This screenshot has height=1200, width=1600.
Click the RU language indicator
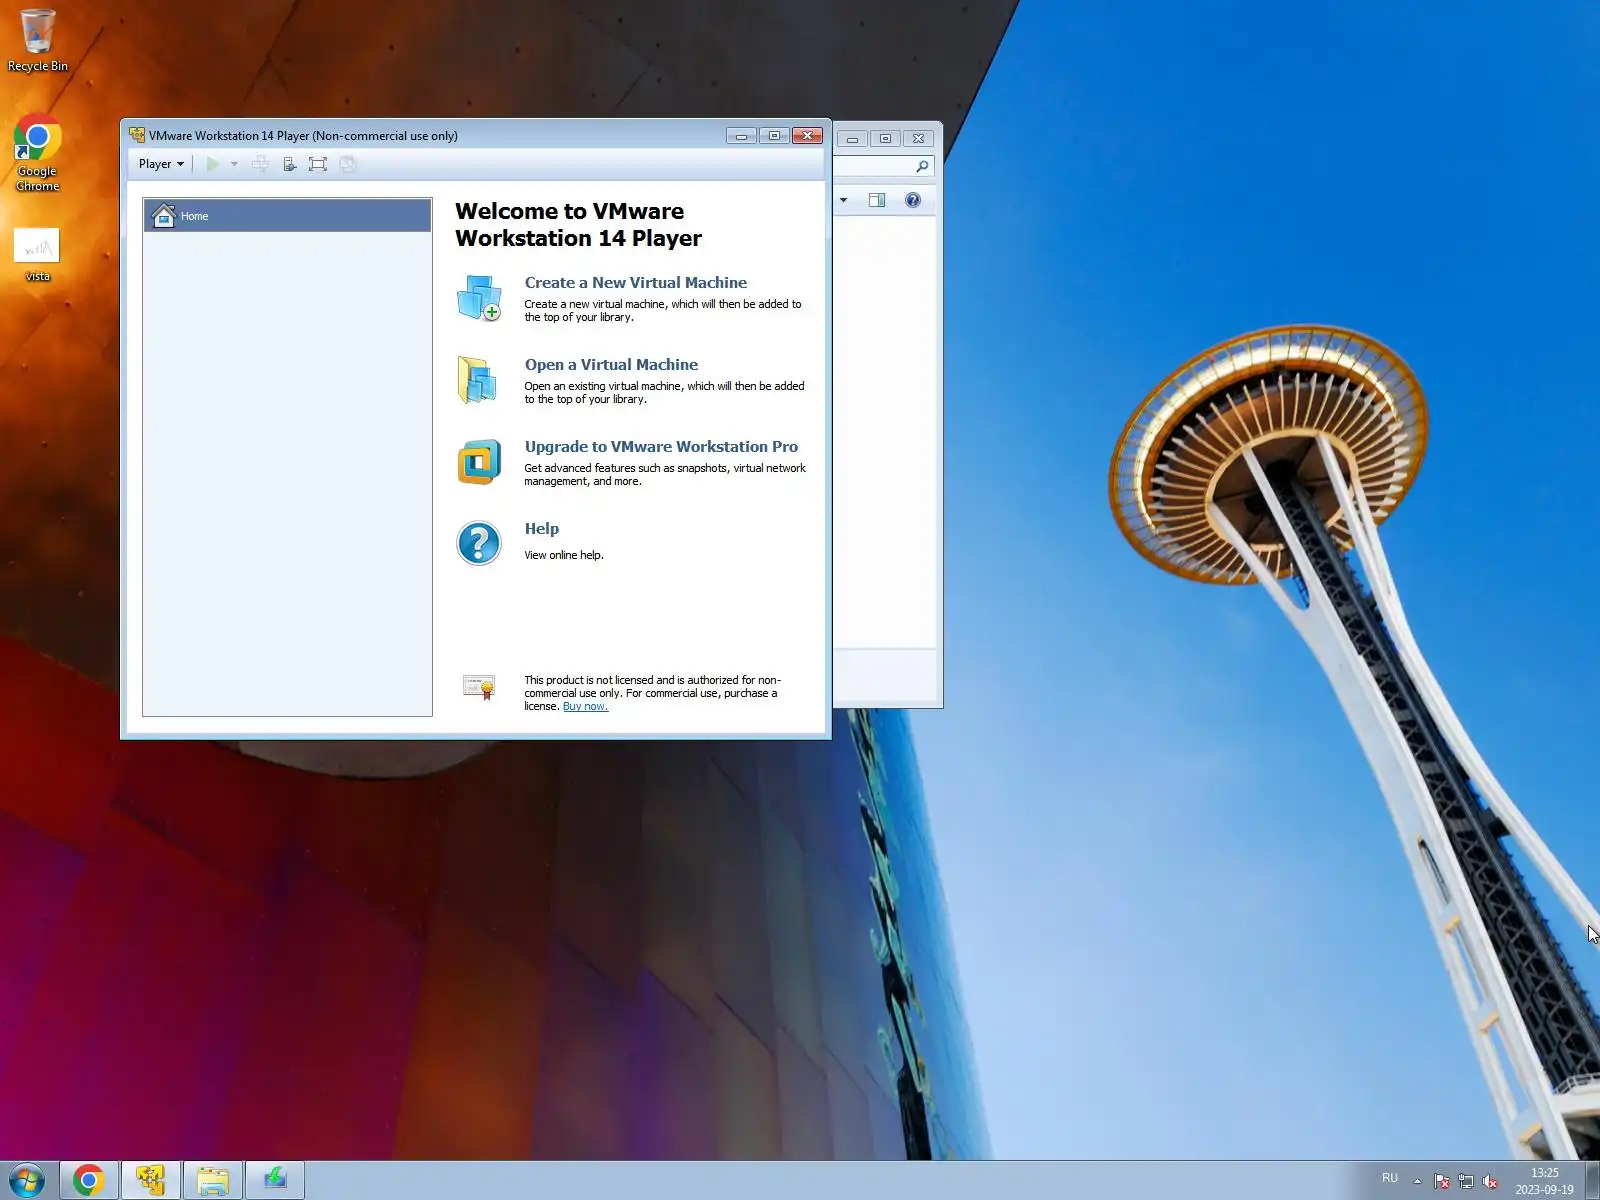[x=1390, y=1178]
